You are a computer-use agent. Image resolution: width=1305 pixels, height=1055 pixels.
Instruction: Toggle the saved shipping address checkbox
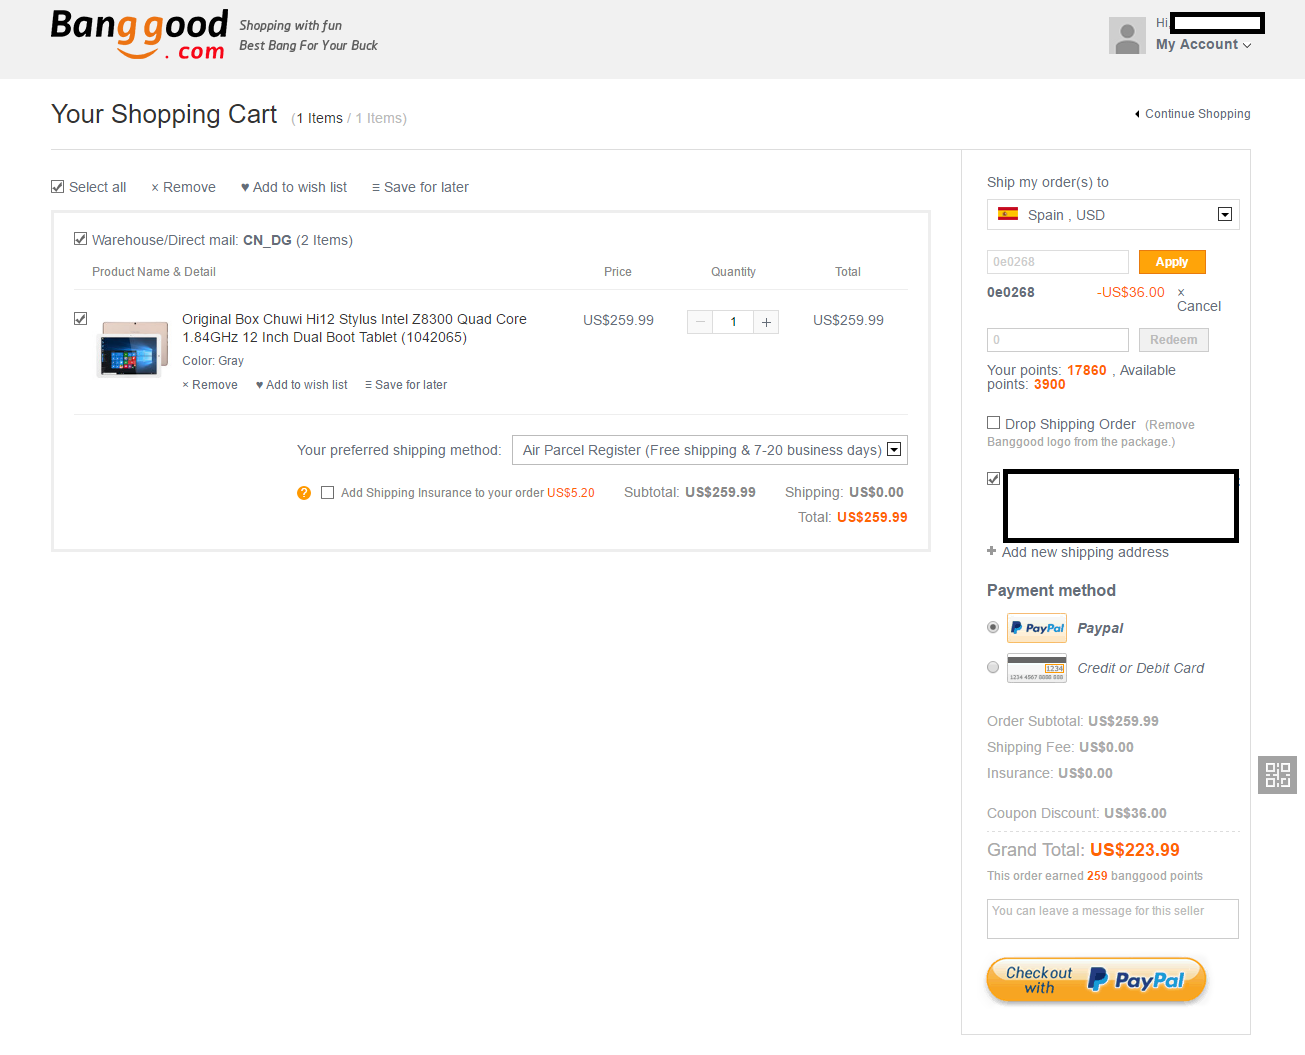click(994, 479)
